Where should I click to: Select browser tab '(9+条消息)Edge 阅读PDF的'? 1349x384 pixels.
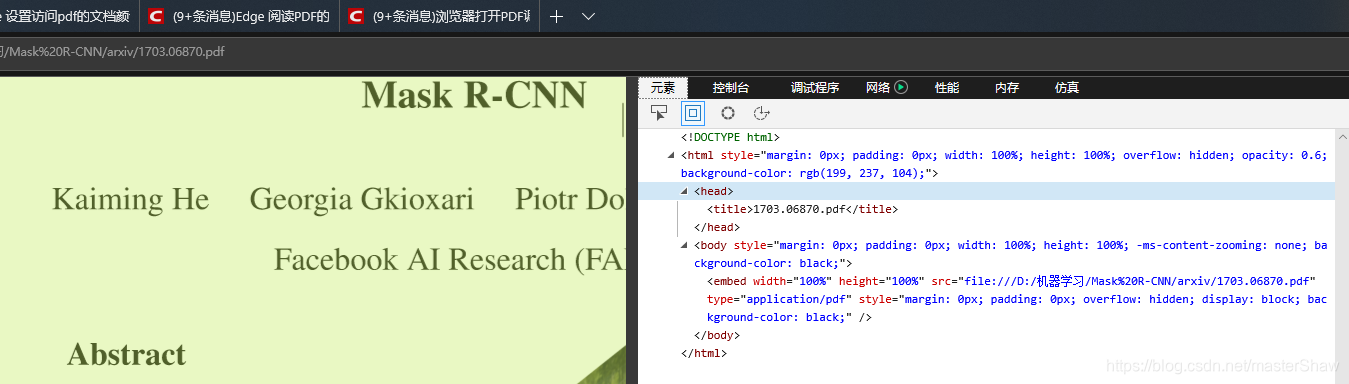click(239, 16)
